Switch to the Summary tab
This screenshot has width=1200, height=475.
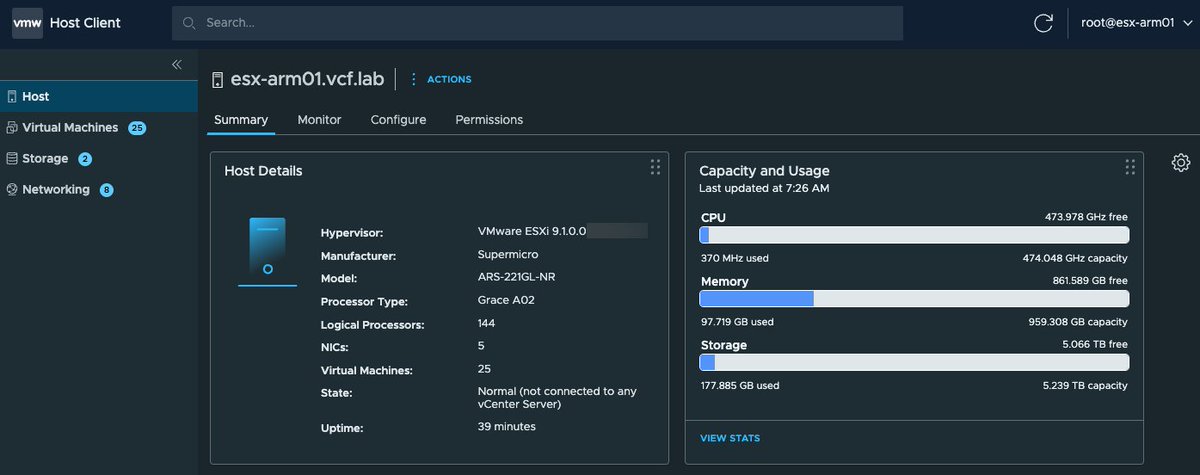click(x=241, y=120)
